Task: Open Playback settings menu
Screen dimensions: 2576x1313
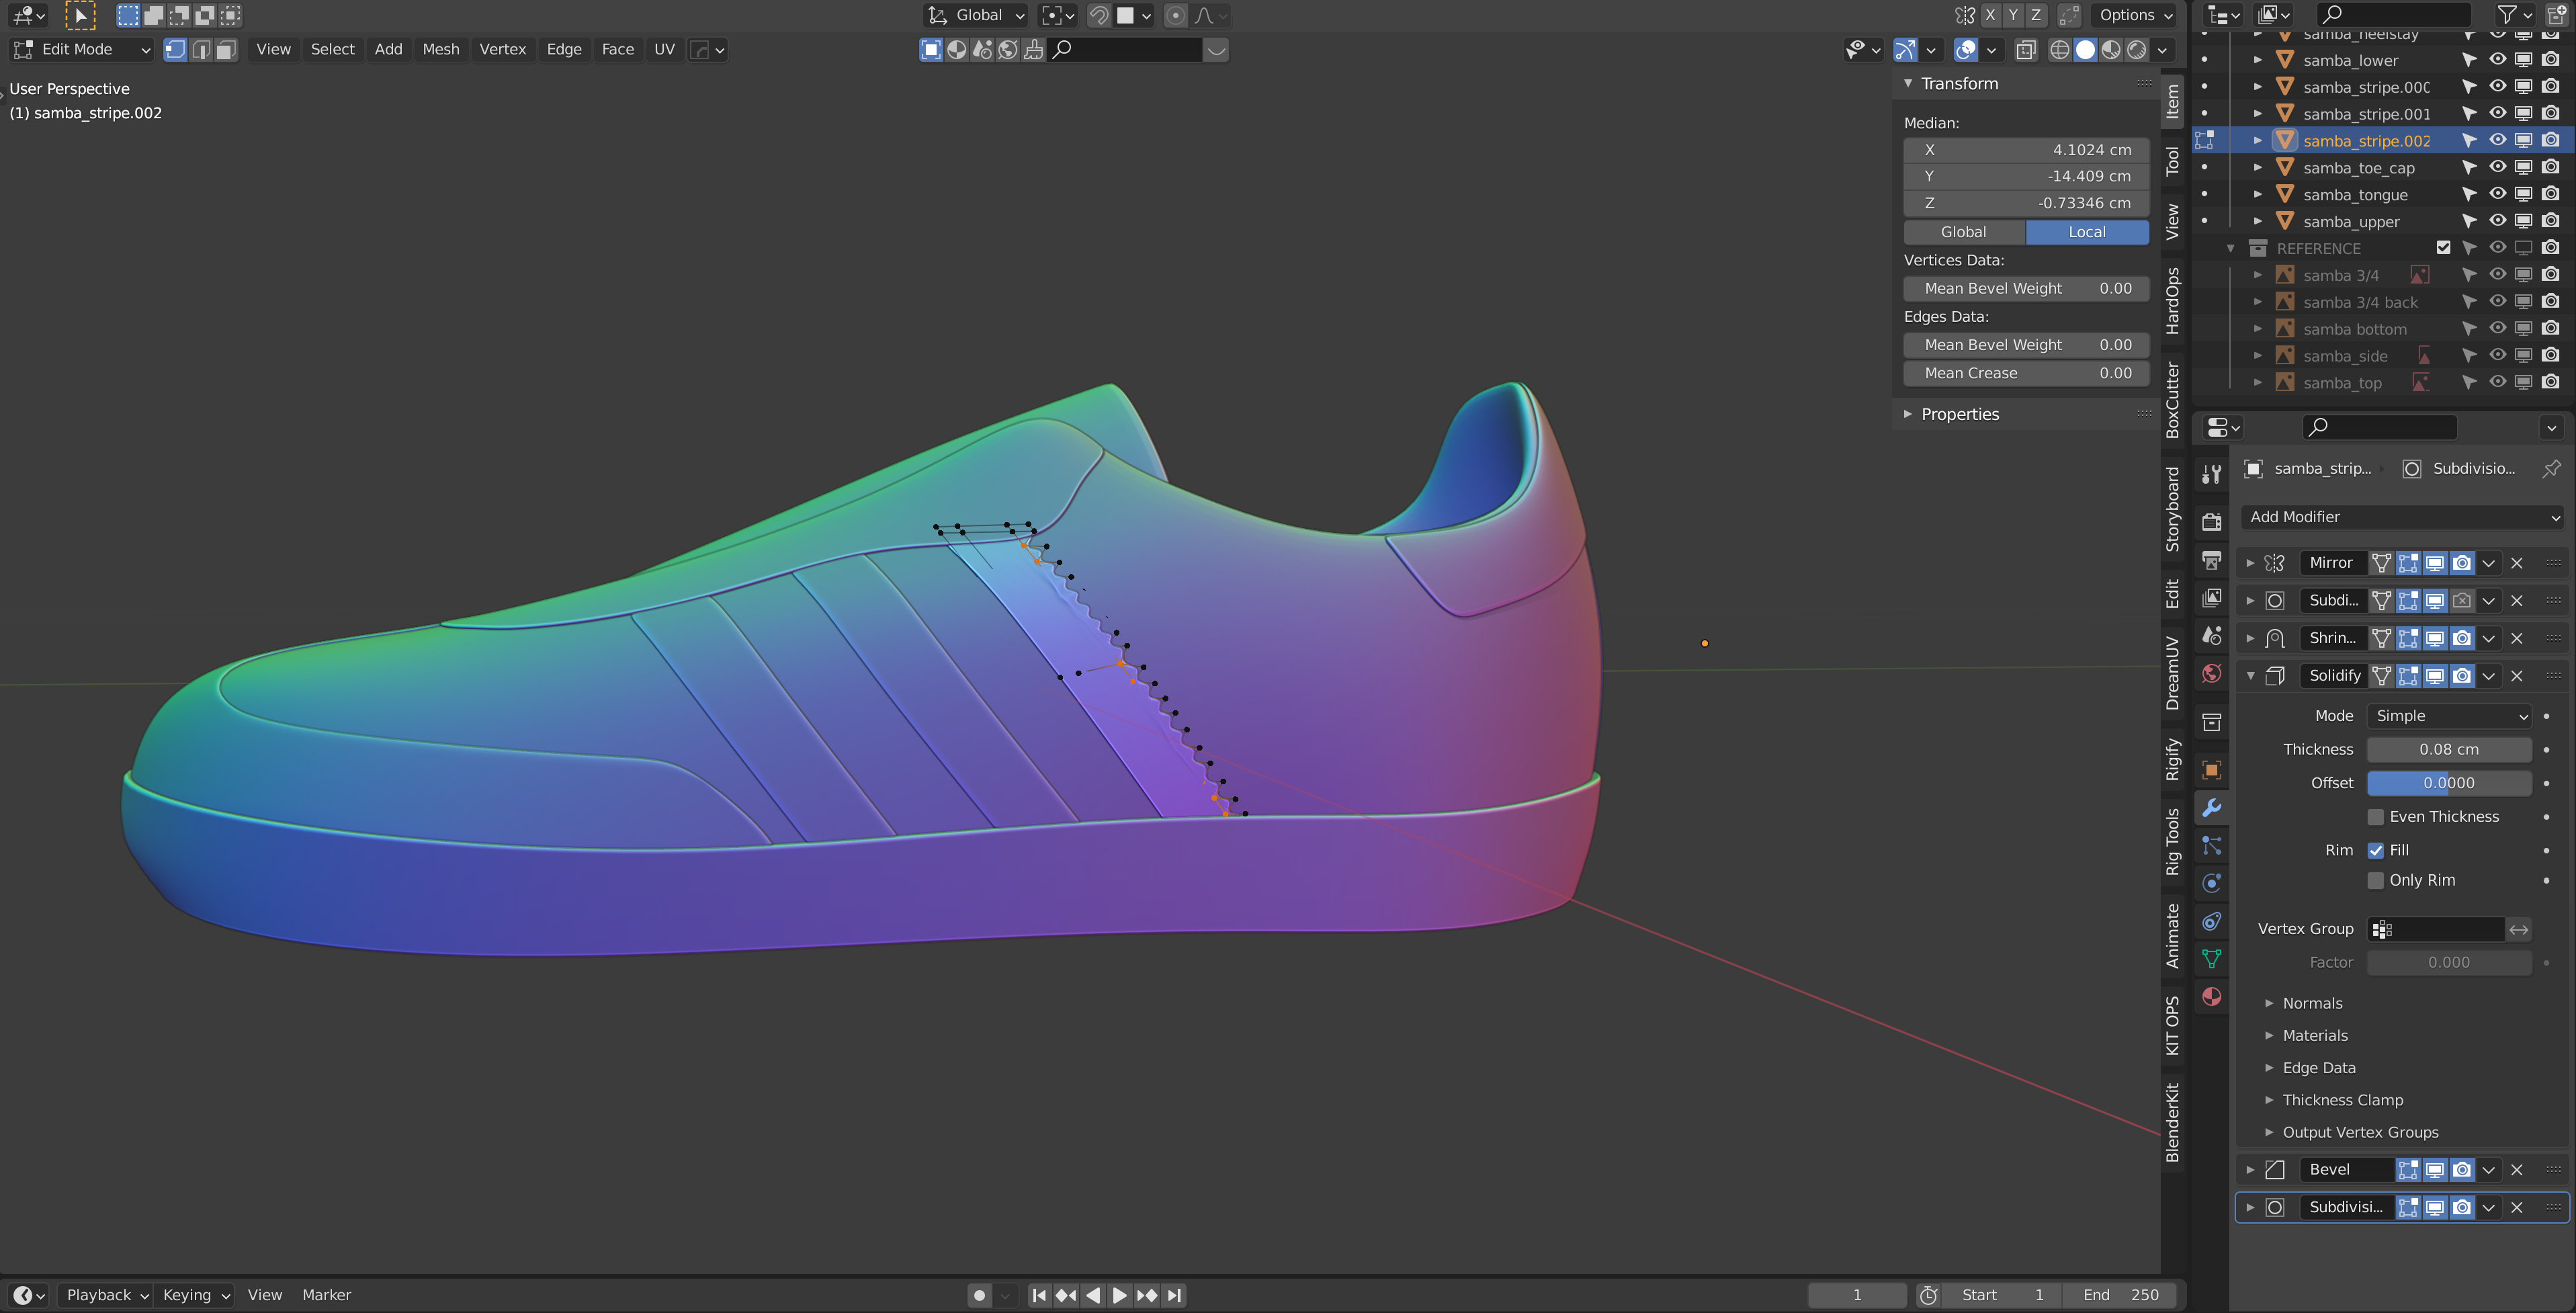Action: coord(105,1295)
